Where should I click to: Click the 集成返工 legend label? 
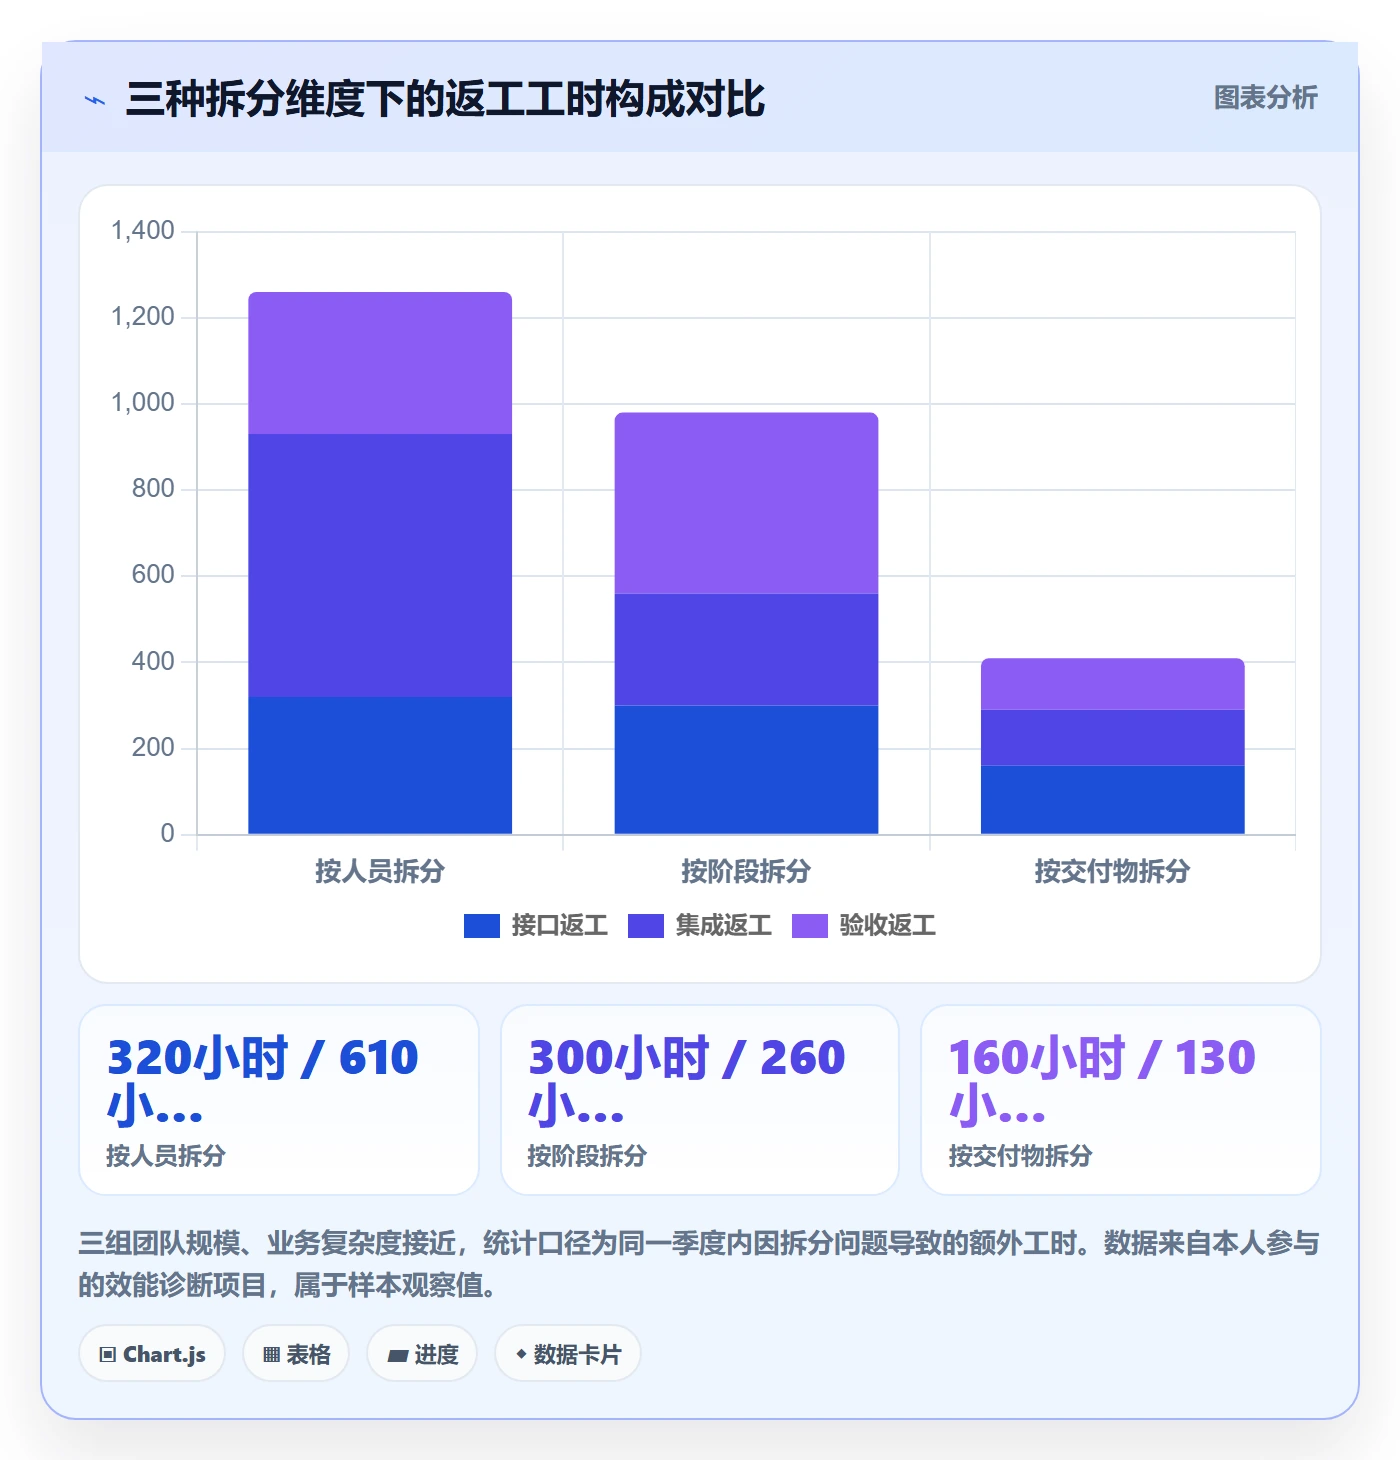723,926
